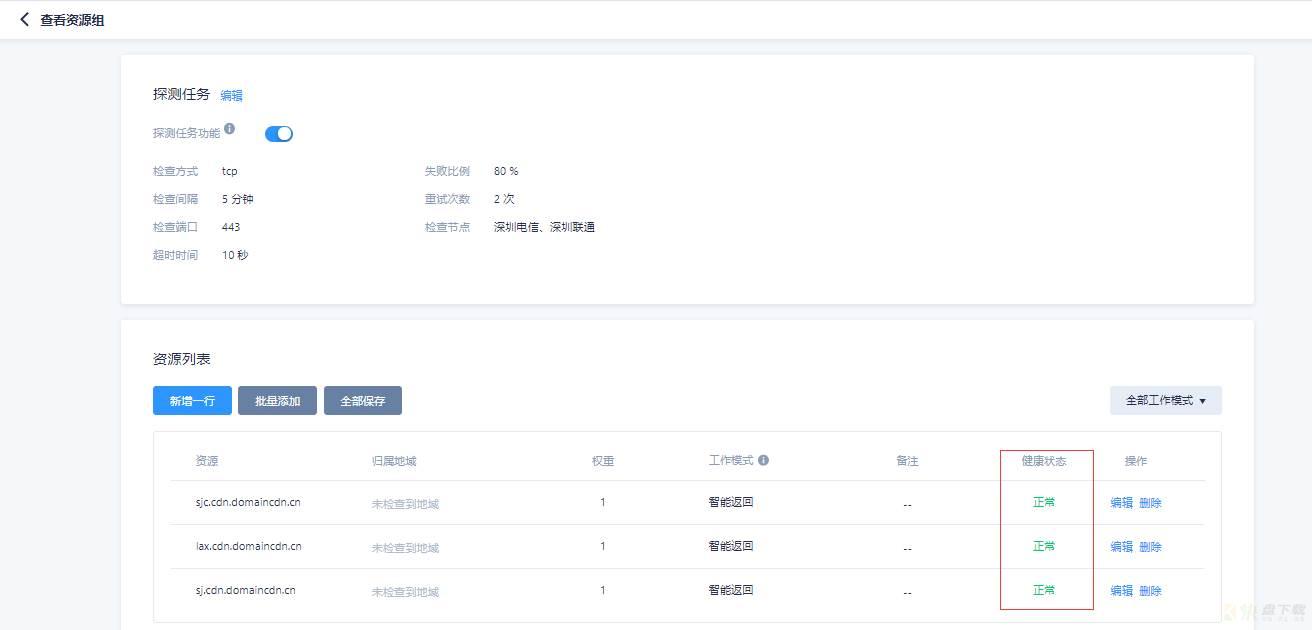Click the 深圳电信、深圳联通 check node value
The width and height of the screenshot is (1312, 630).
click(x=544, y=227)
